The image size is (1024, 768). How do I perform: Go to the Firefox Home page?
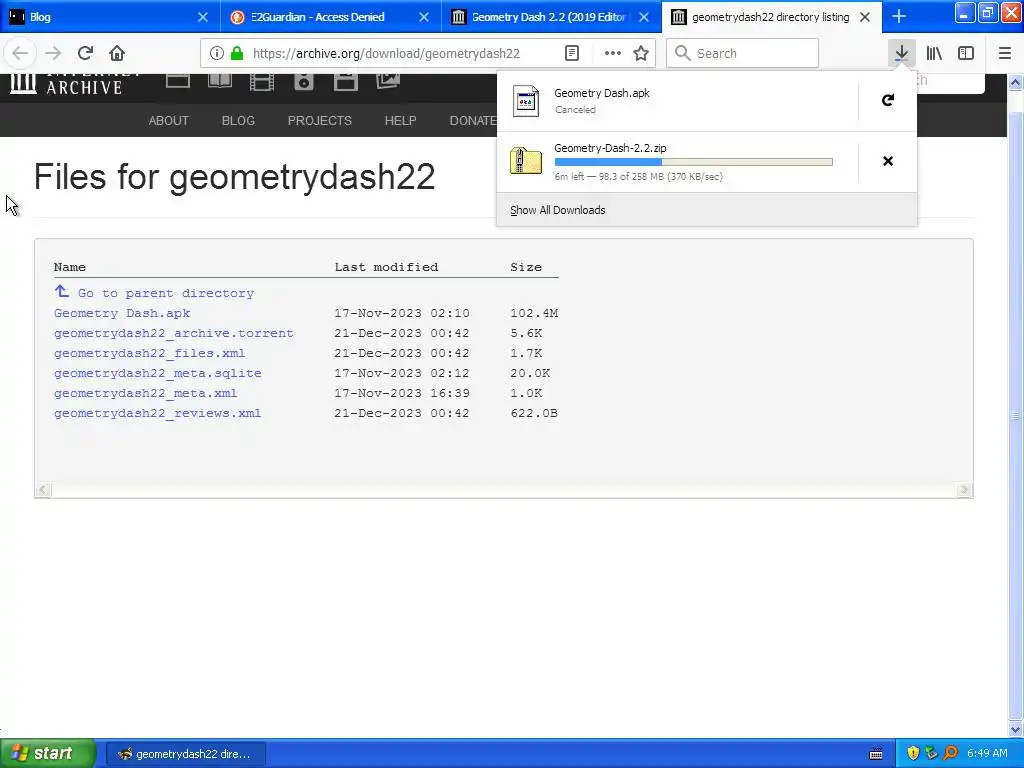click(x=117, y=53)
